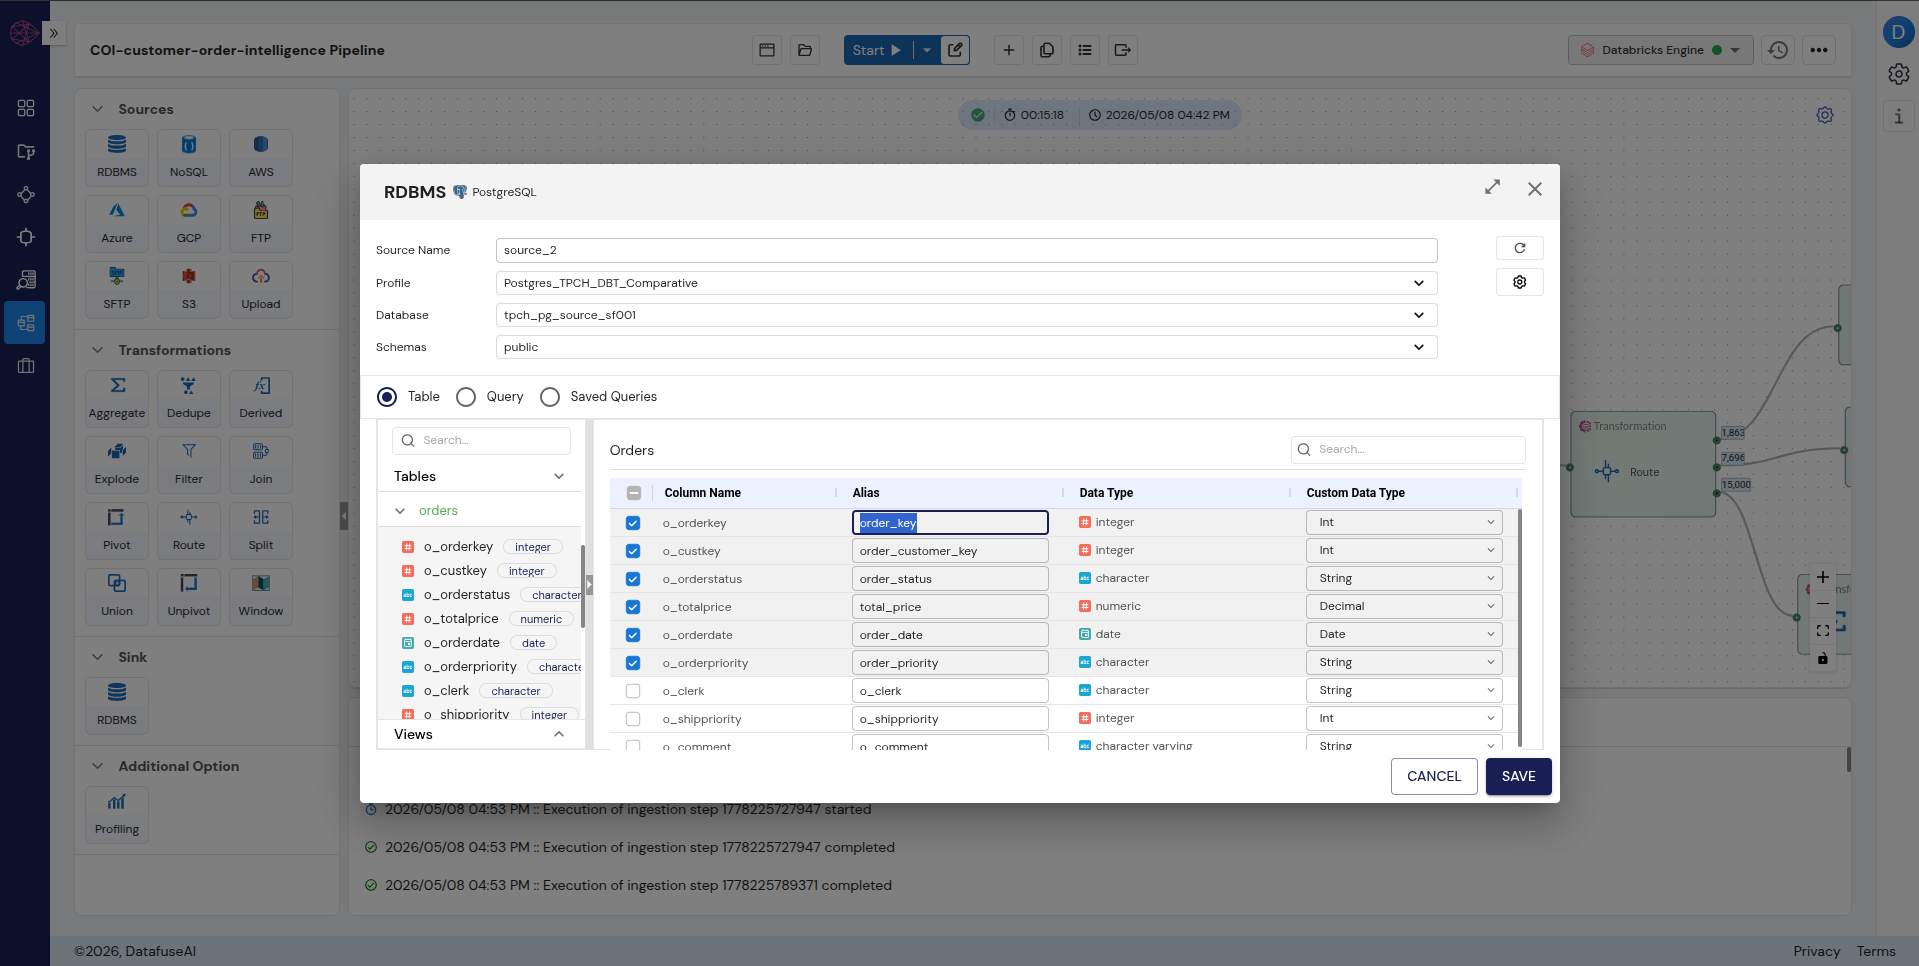Image resolution: width=1919 pixels, height=966 pixels.
Task: Select the GCP source icon
Action: [x=189, y=222]
